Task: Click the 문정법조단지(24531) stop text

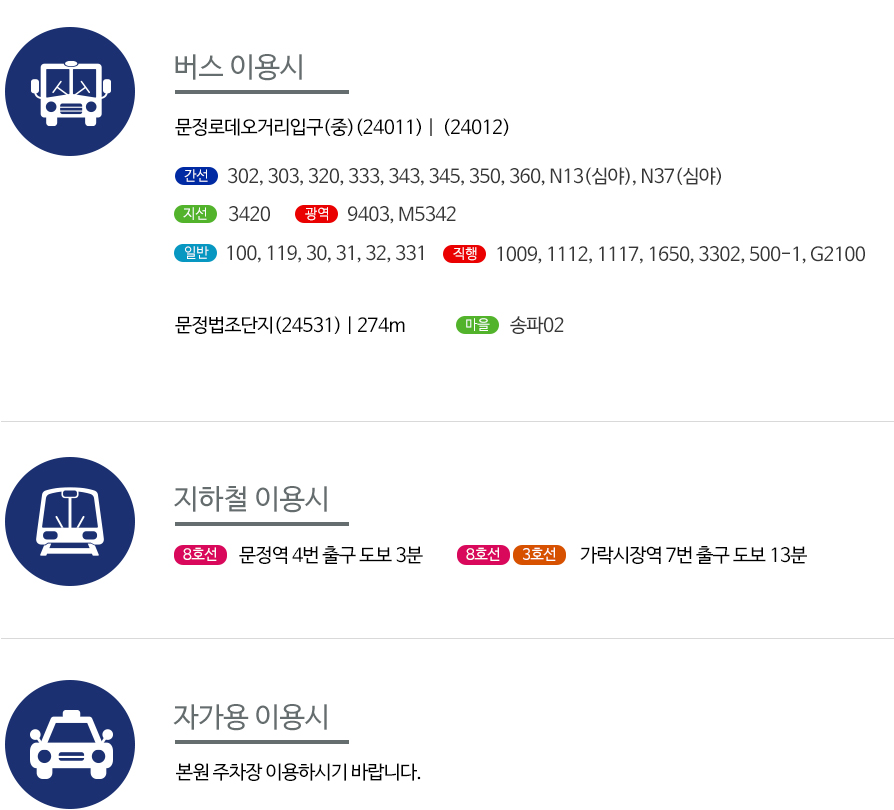Action: [257, 325]
